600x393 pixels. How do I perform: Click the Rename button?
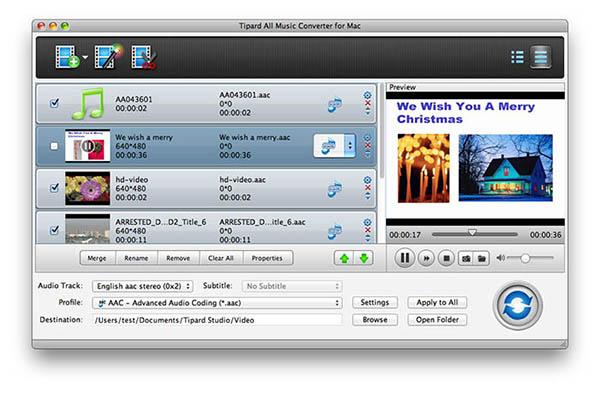pyautogui.click(x=136, y=258)
